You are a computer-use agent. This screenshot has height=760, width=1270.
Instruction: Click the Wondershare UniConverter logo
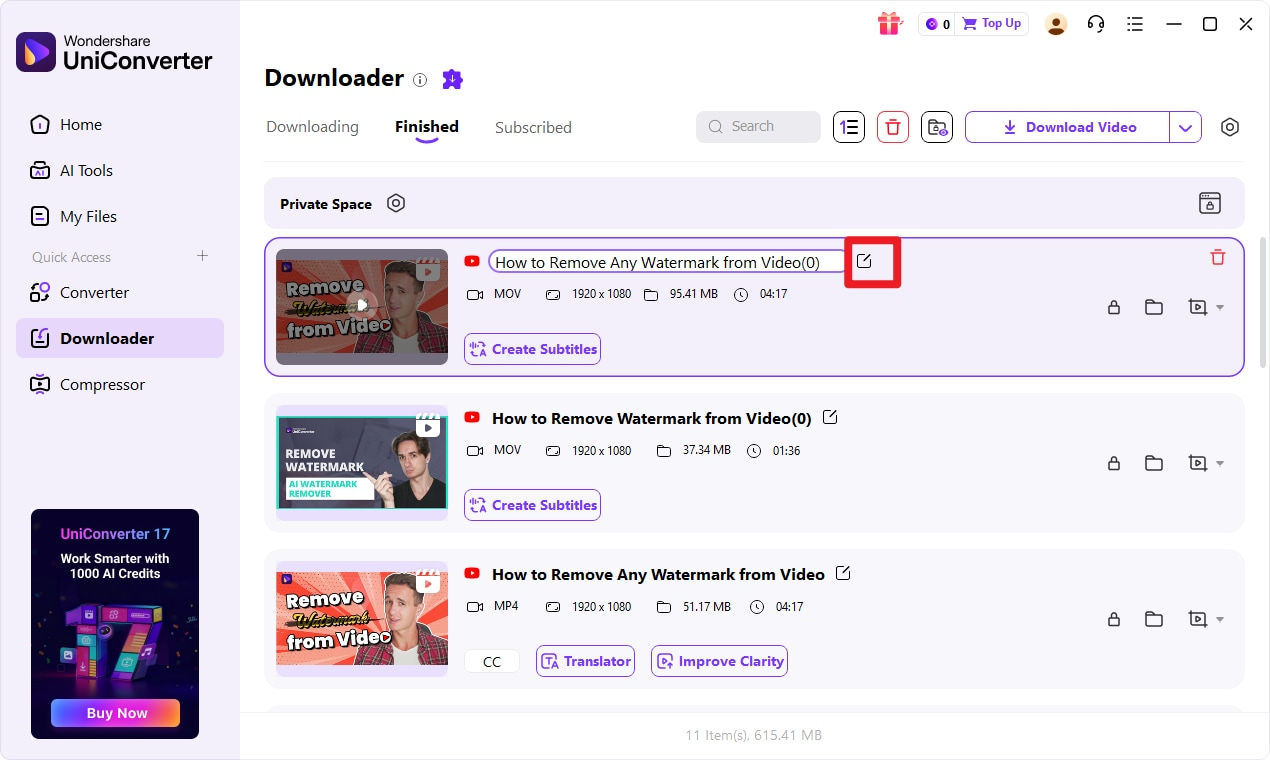(x=114, y=52)
